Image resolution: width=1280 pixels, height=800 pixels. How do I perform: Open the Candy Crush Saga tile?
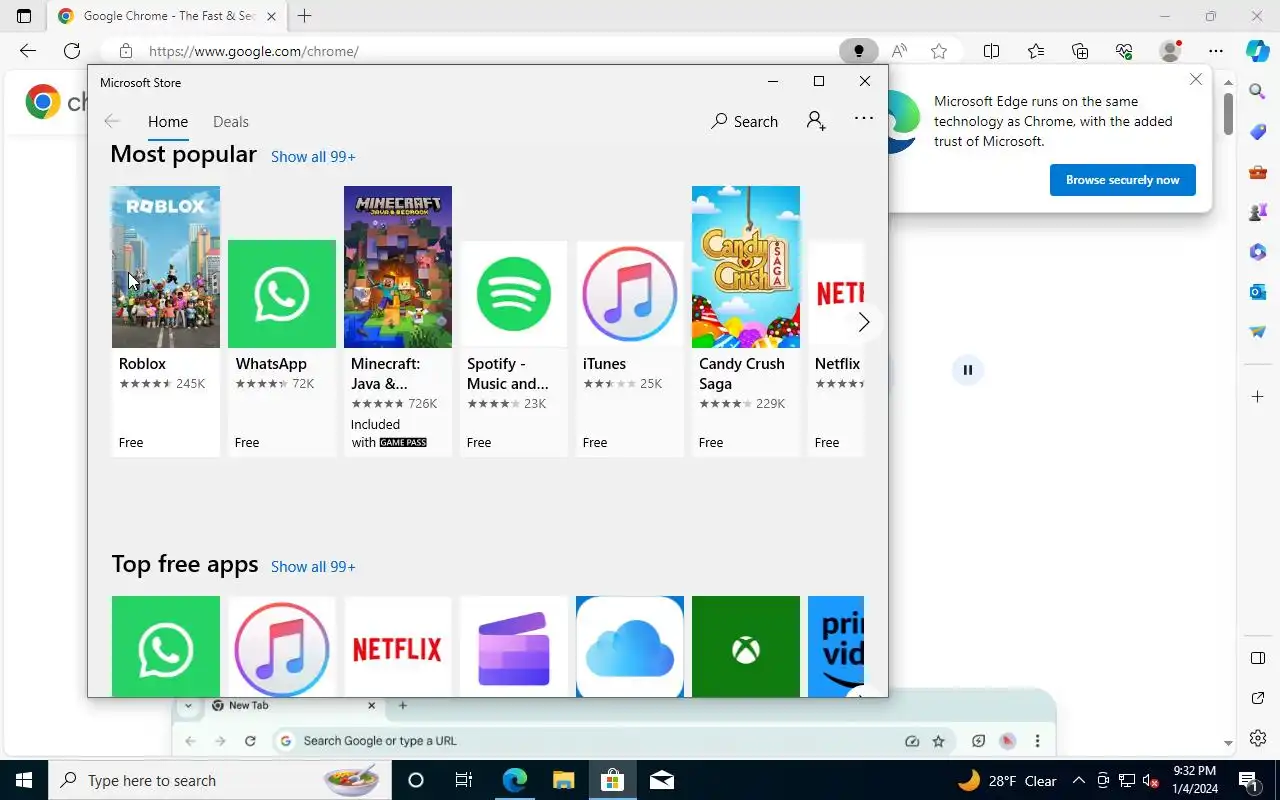[746, 321]
